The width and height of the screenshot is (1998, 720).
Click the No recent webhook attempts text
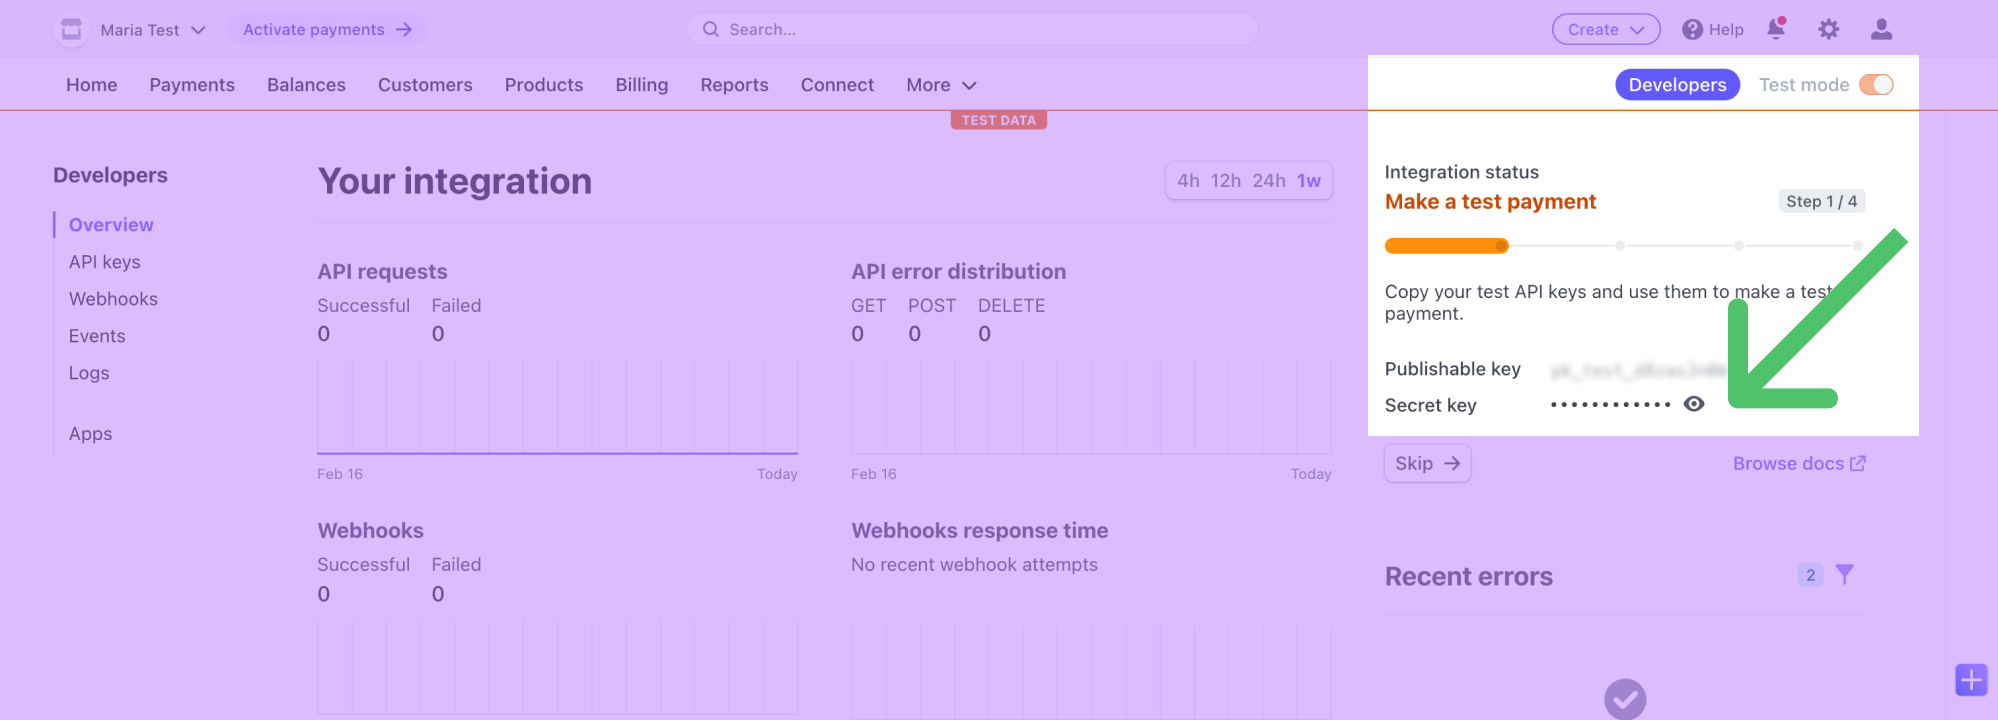pyautogui.click(x=974, y=565)
